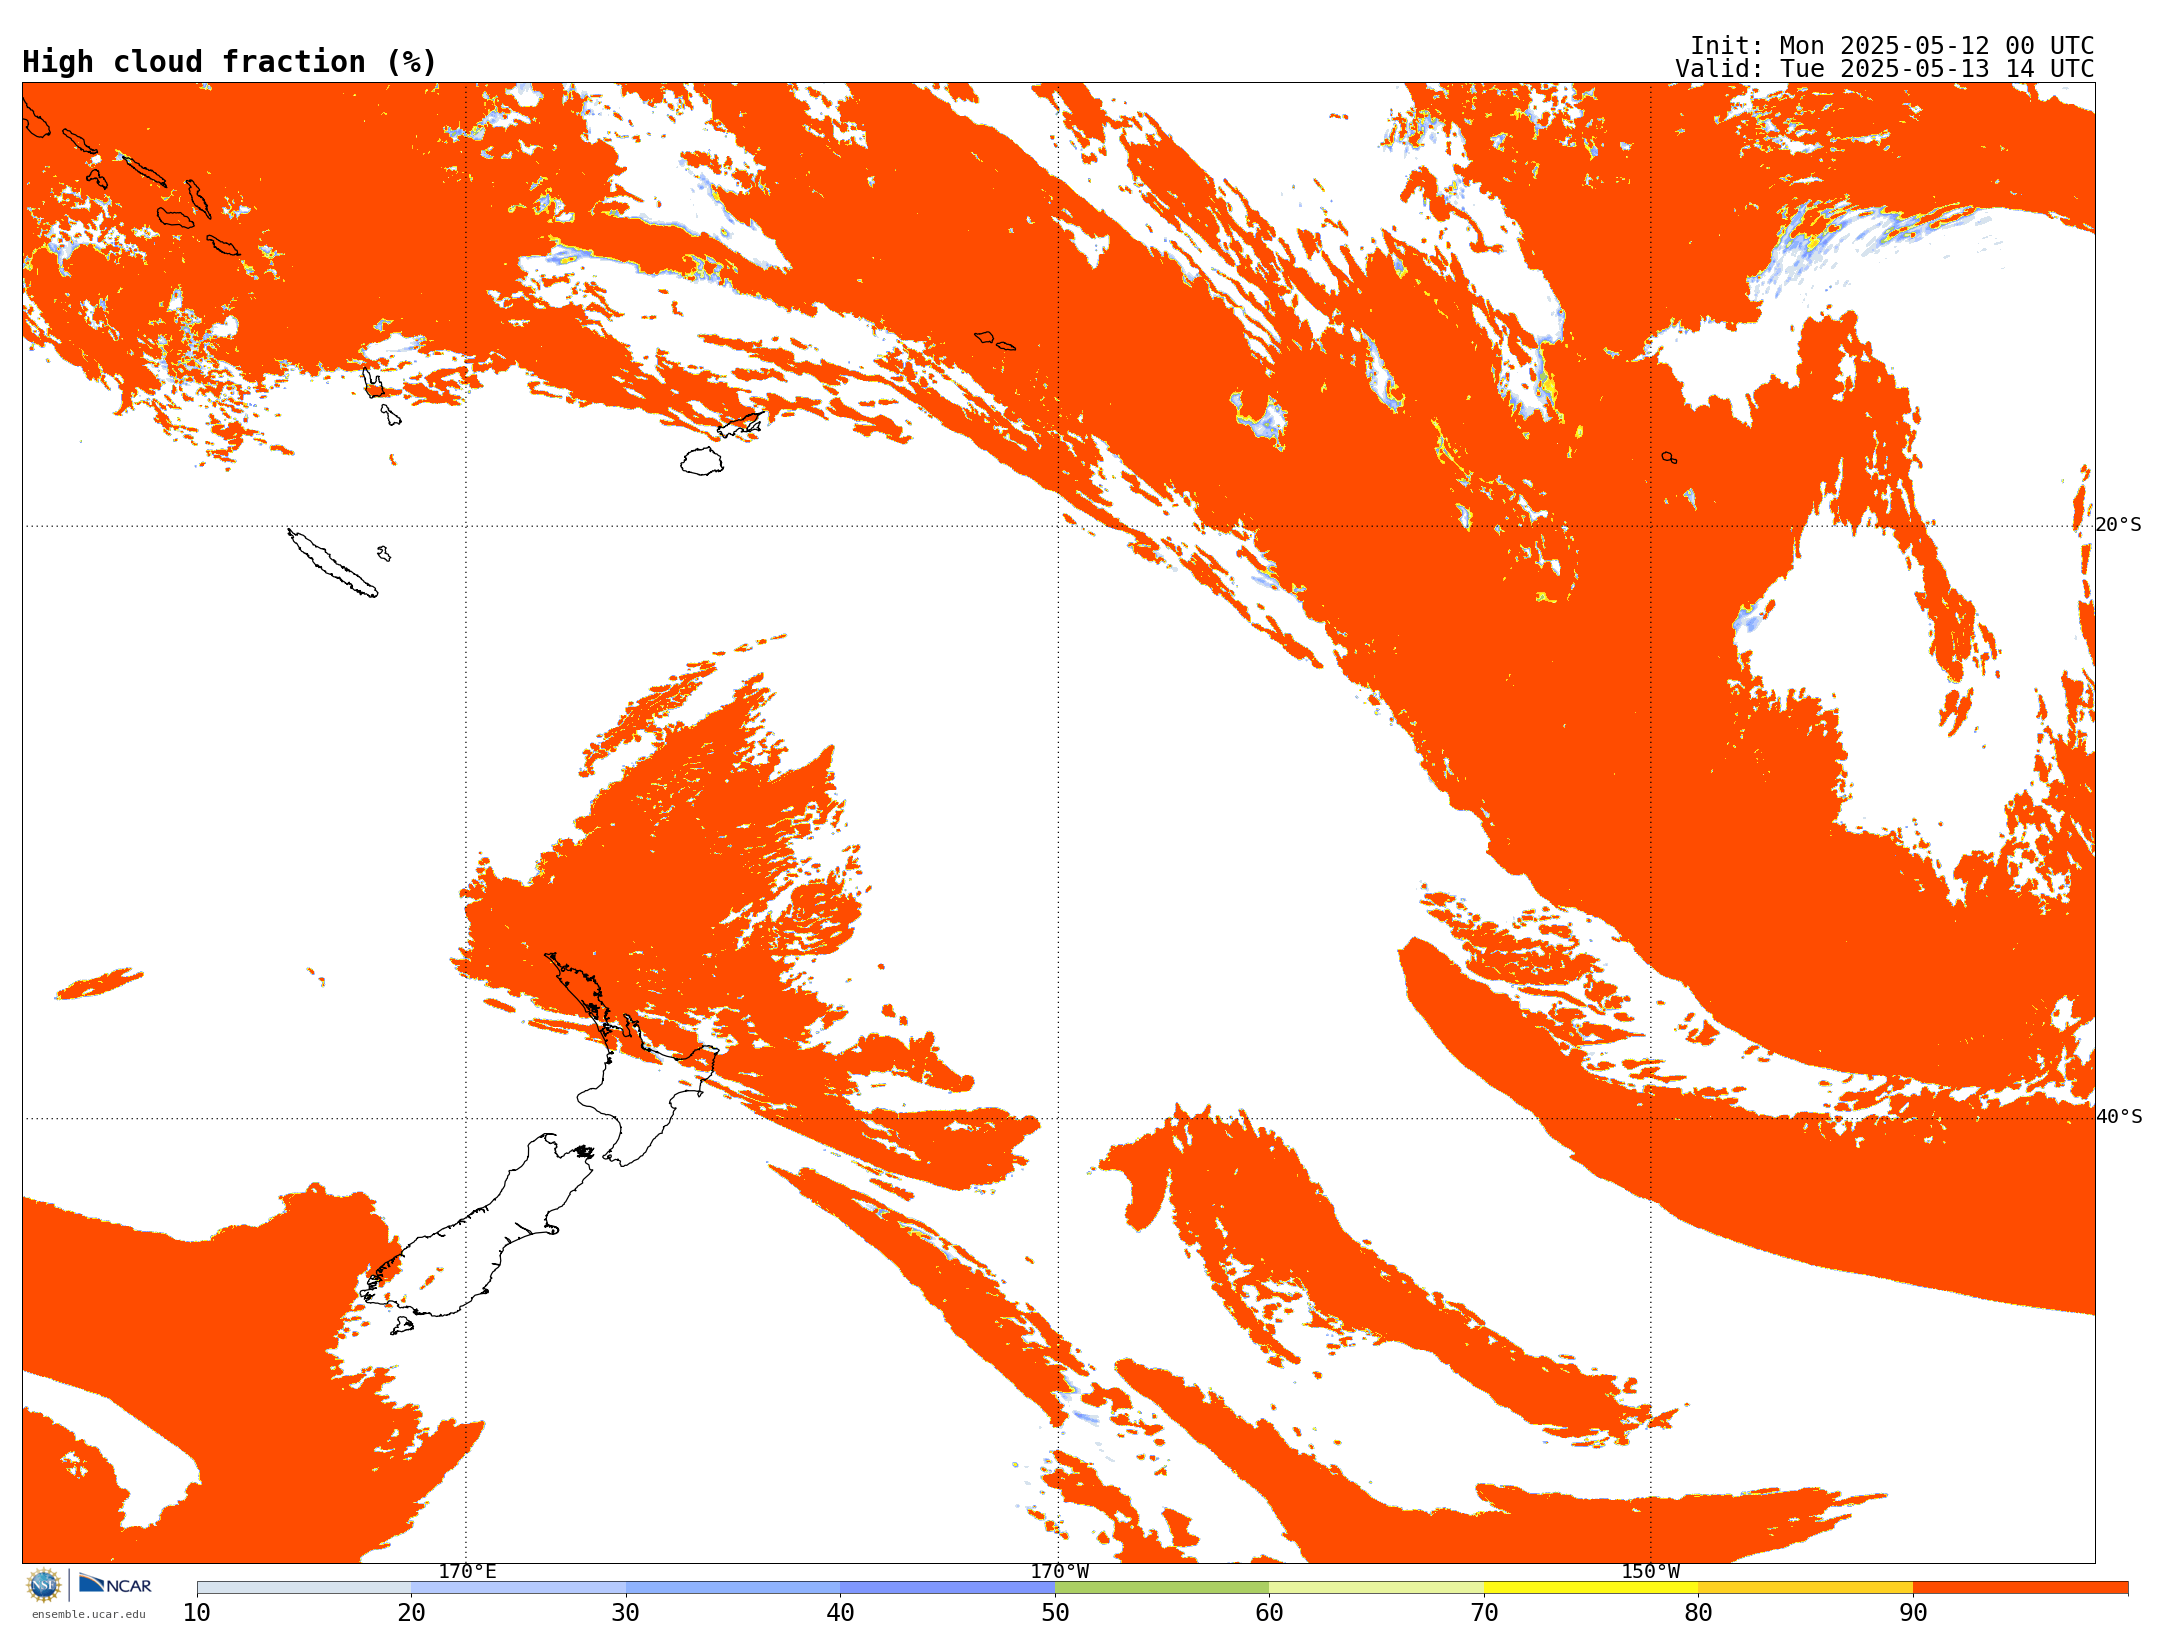Select the 'Valid: Tue 2025-05-13 14 UTC' text
The image size is (2160, 1626).
click(1885, 69)
